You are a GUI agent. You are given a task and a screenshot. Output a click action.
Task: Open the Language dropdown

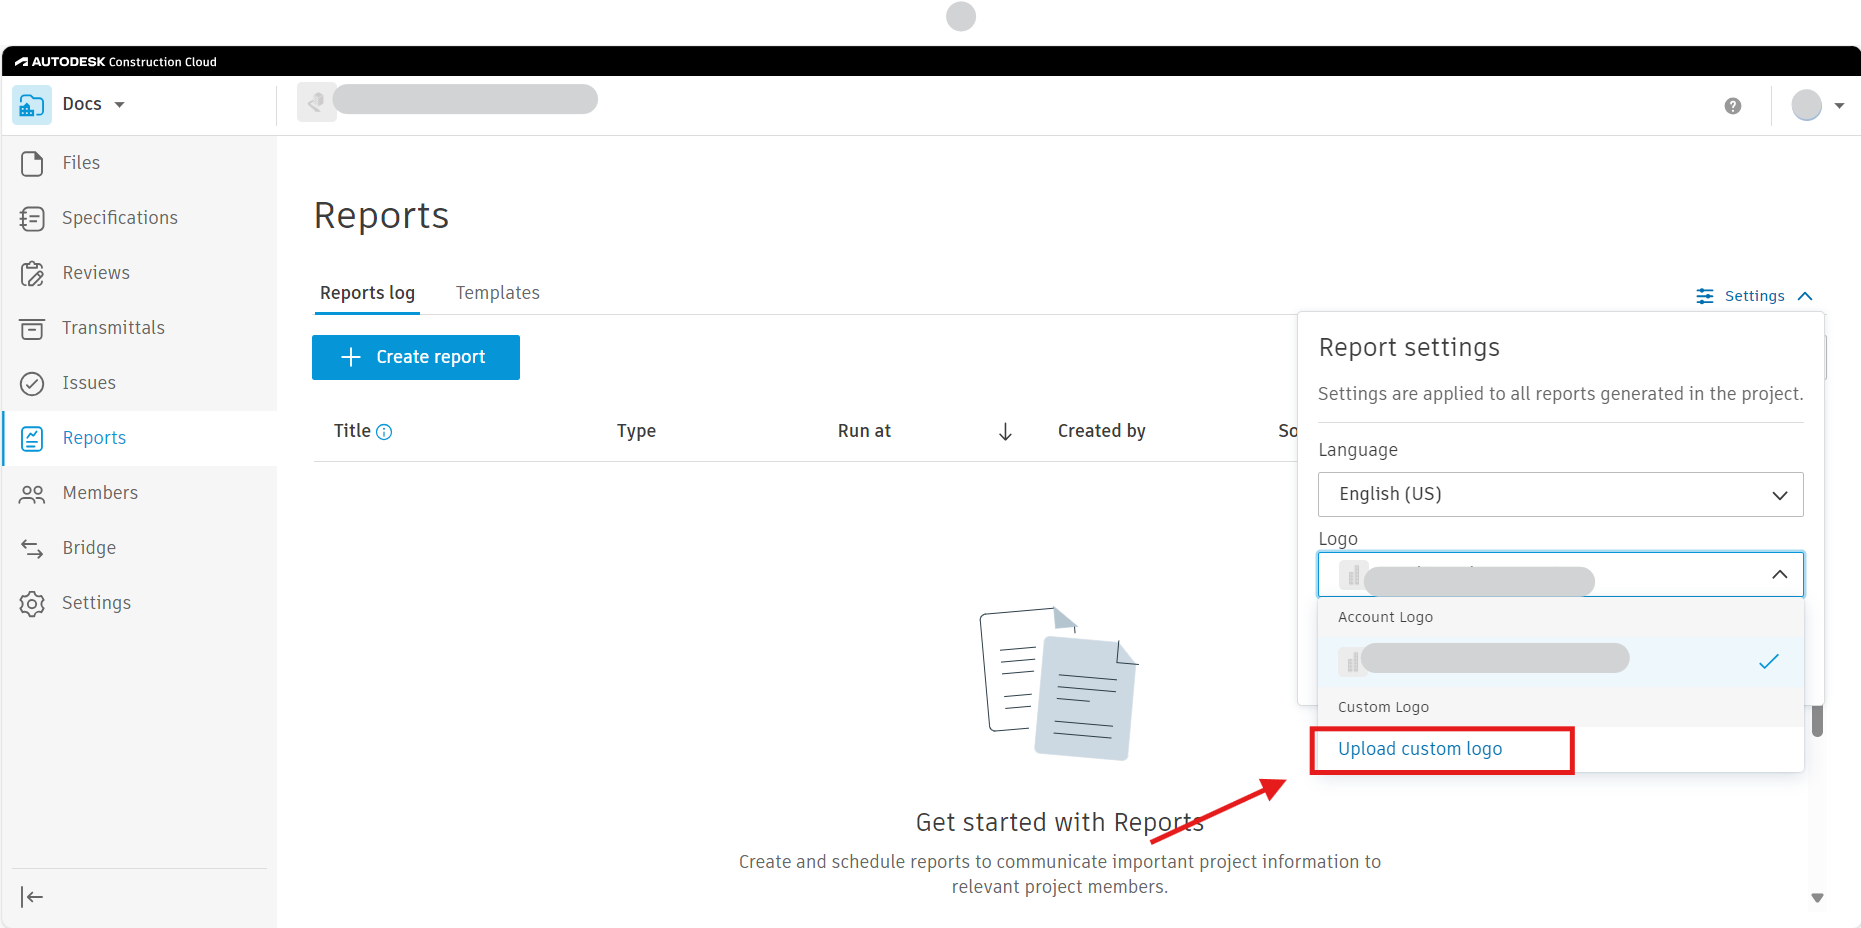click(x=1559, y=494)
